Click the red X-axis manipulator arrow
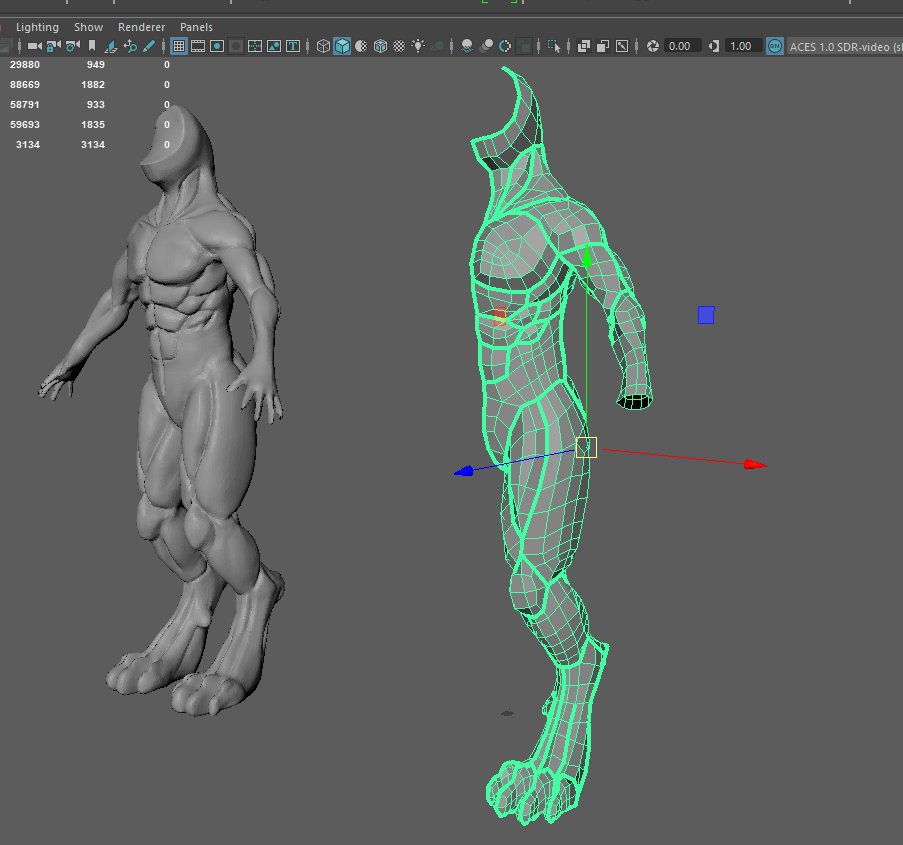This screenshot has height=845, width=903. pos(756,464)
